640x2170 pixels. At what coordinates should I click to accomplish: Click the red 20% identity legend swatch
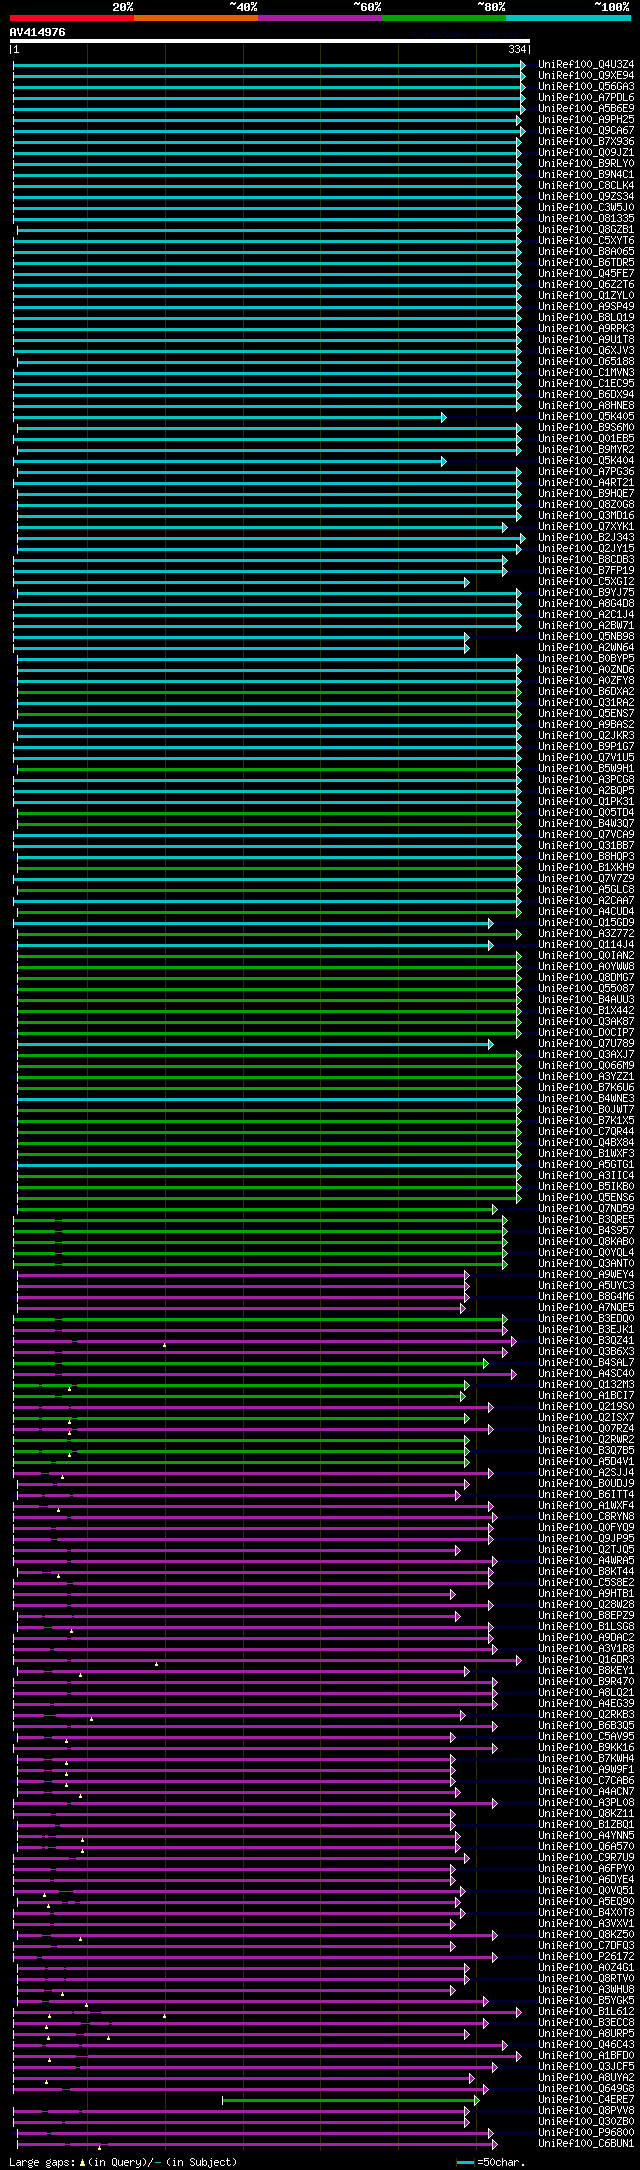click(72, 17)
